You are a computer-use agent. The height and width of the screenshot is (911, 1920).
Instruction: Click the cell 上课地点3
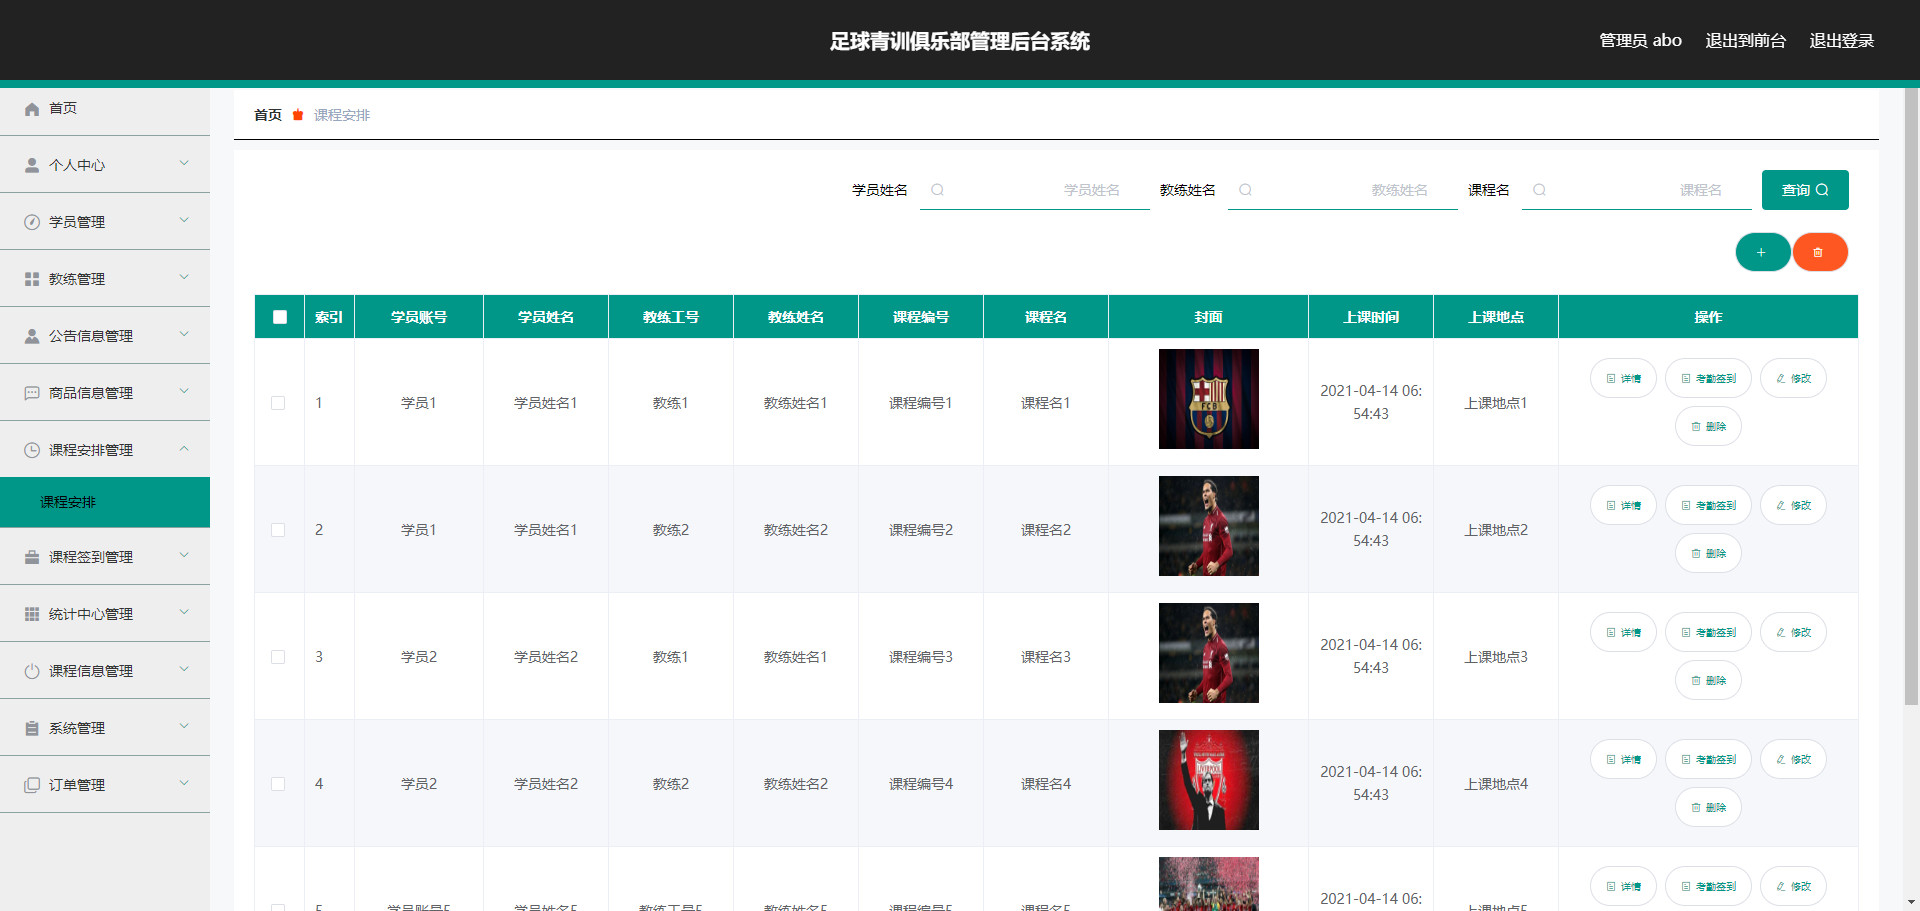coord(1496,657)
